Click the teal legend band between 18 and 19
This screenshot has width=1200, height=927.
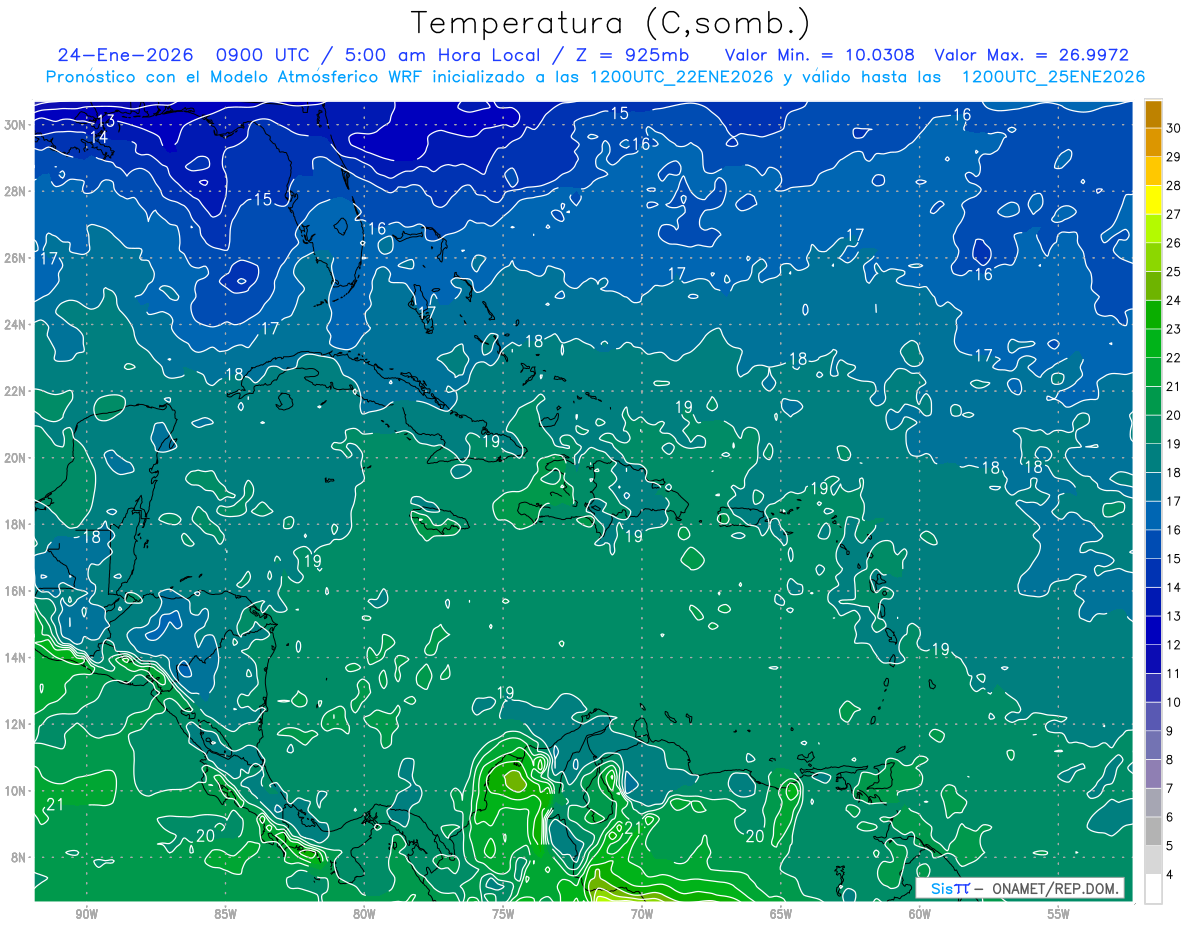1154,458
